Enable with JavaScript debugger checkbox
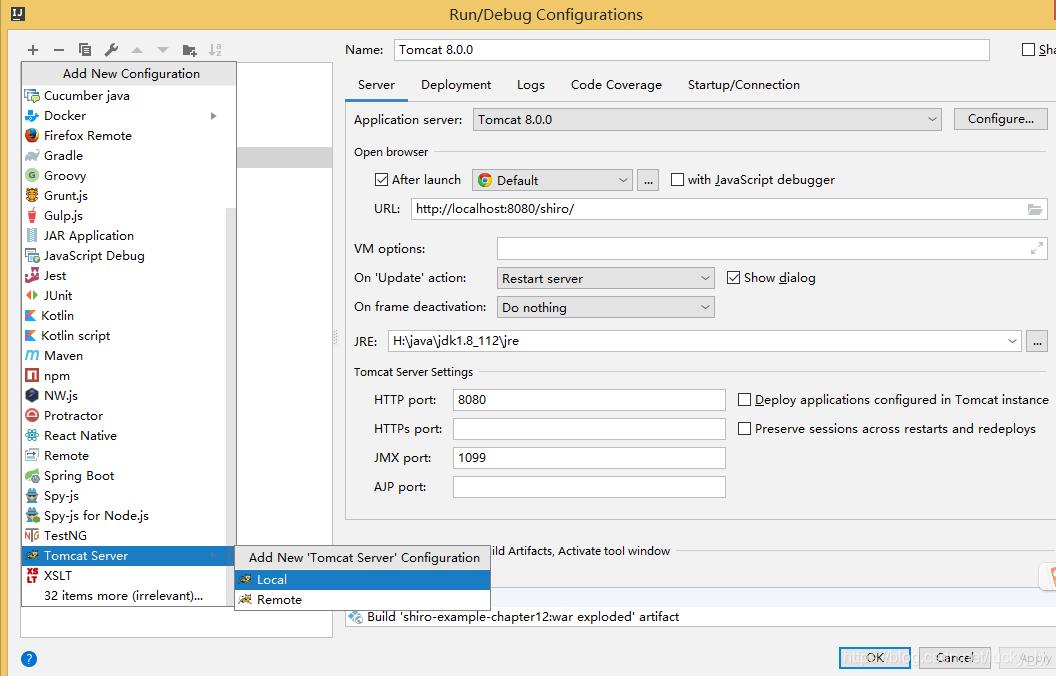 click(x=677, y=180)
